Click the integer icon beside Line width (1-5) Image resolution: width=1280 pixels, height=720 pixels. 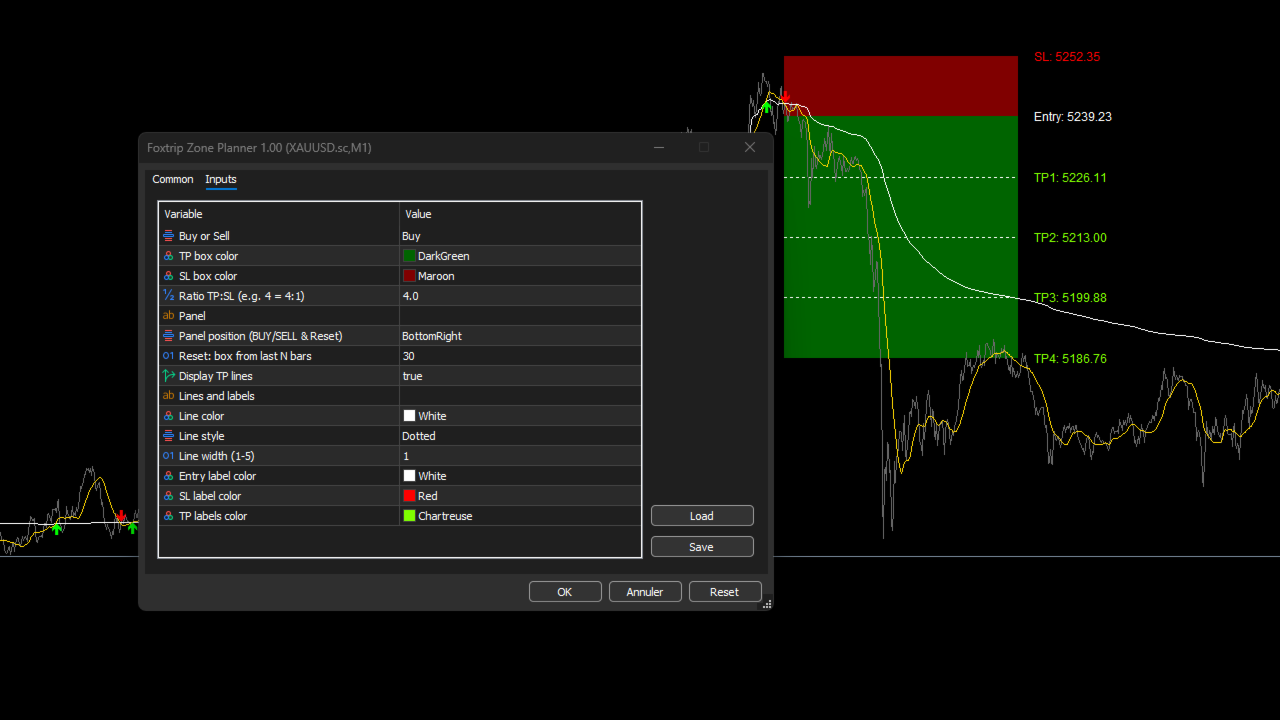pyautogui.click(x=168, y=456)
